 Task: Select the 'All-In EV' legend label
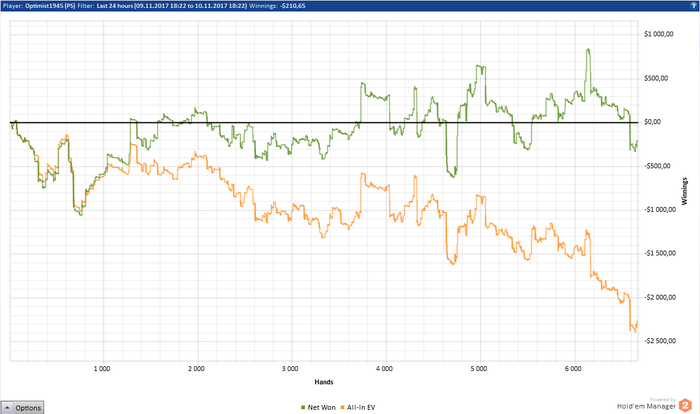tap(361, 407)
